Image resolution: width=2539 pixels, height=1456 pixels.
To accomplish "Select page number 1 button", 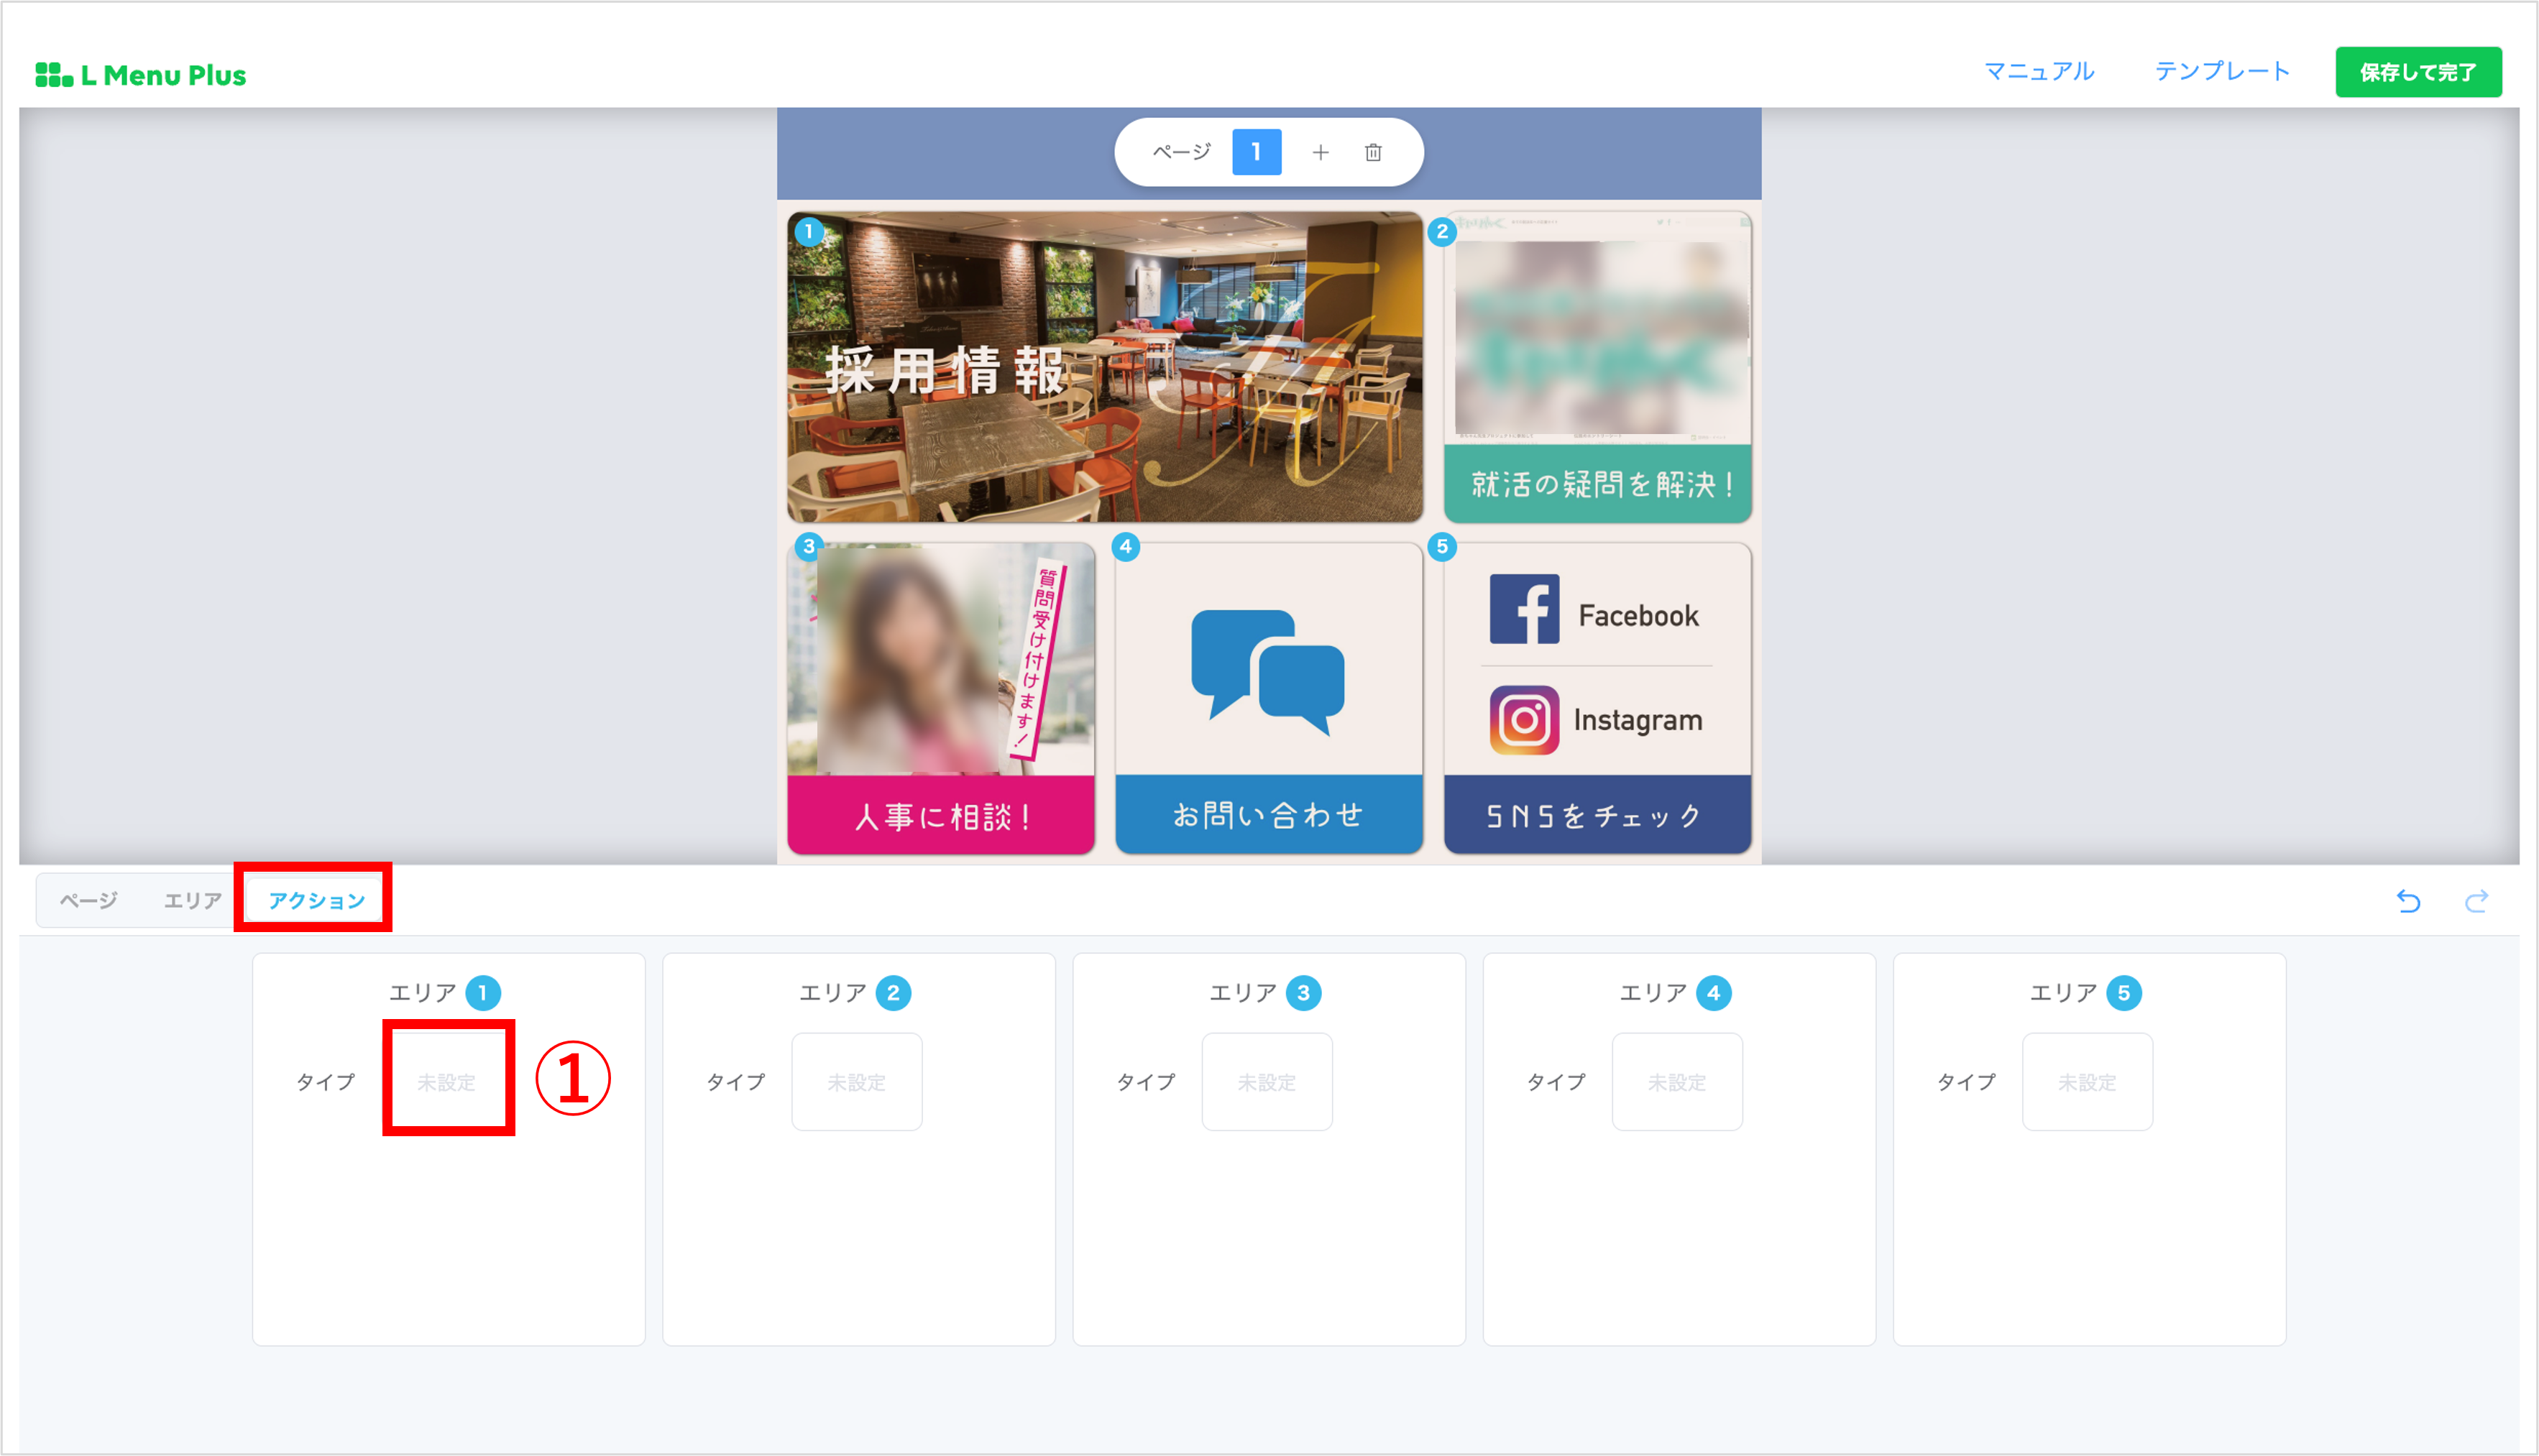I will [x=1256, y=152].
